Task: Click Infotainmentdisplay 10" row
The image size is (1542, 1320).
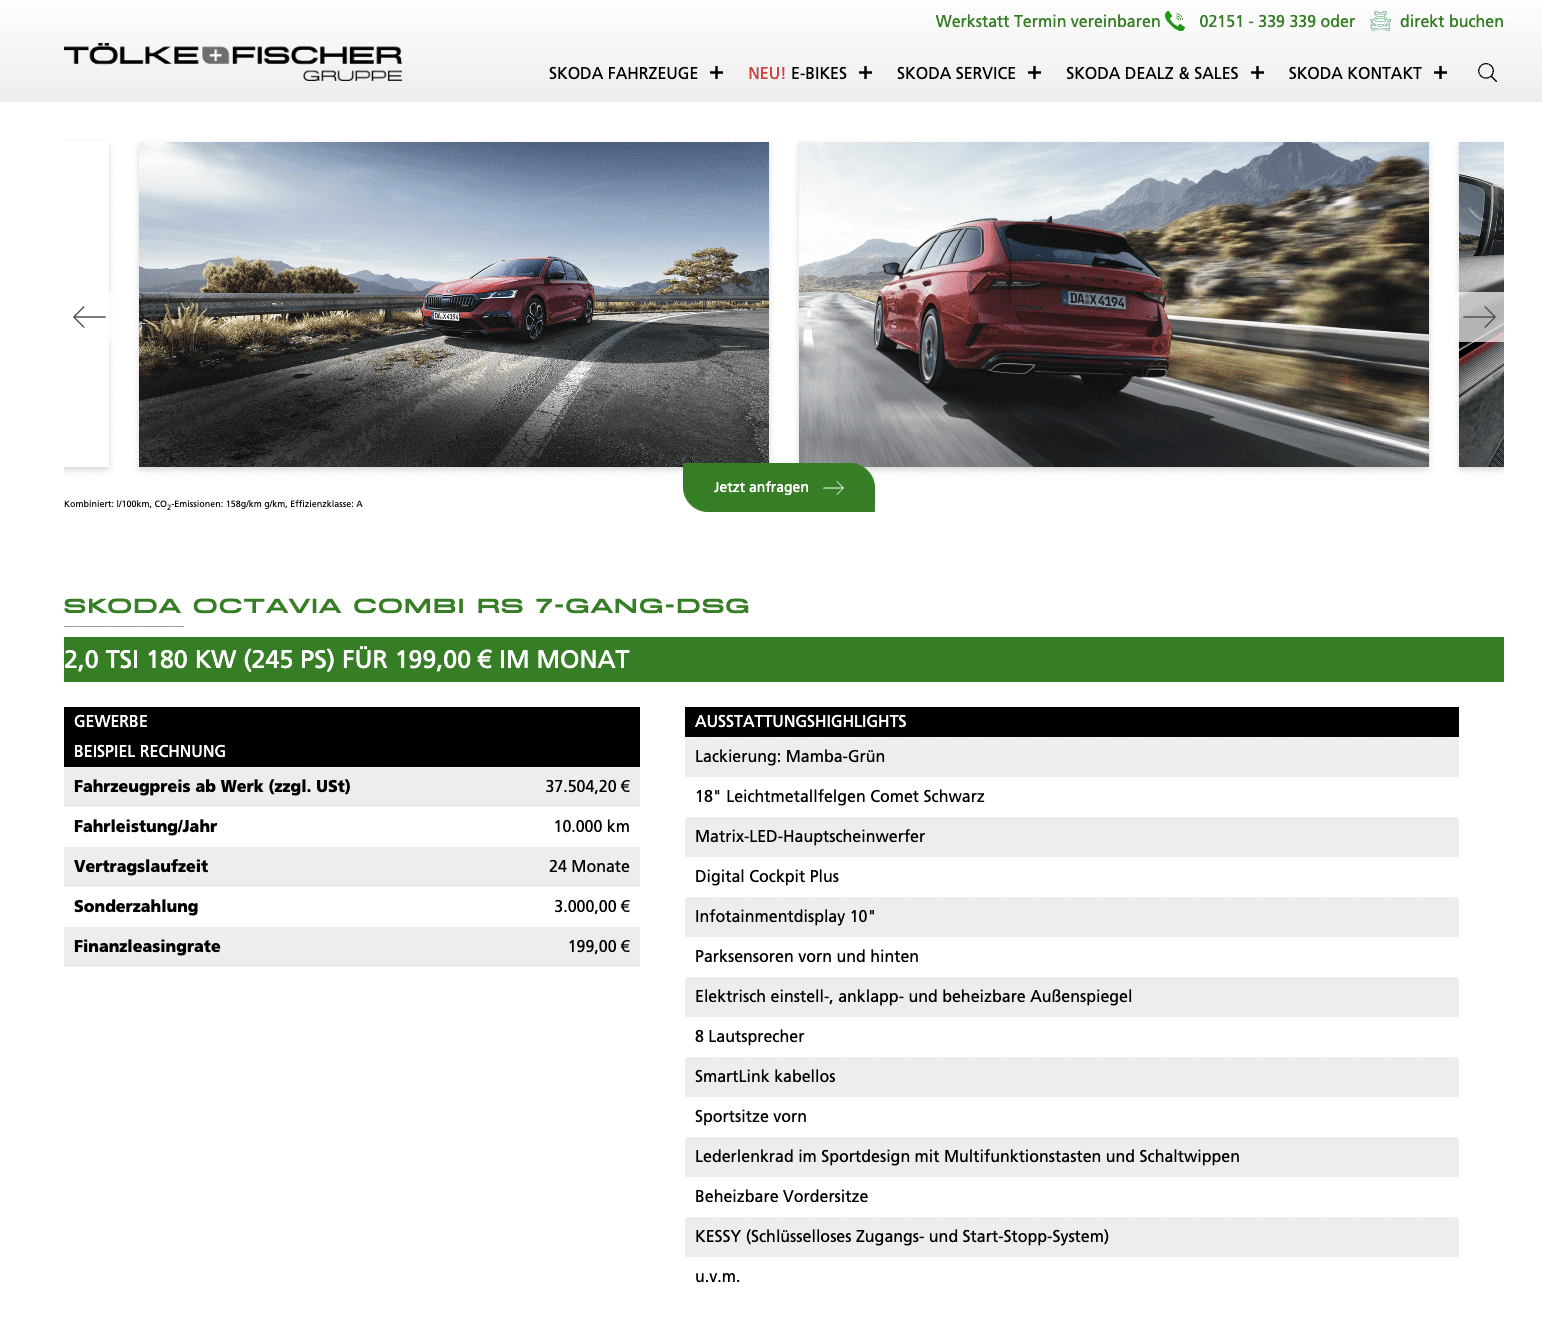Action: pos(1072,917)
